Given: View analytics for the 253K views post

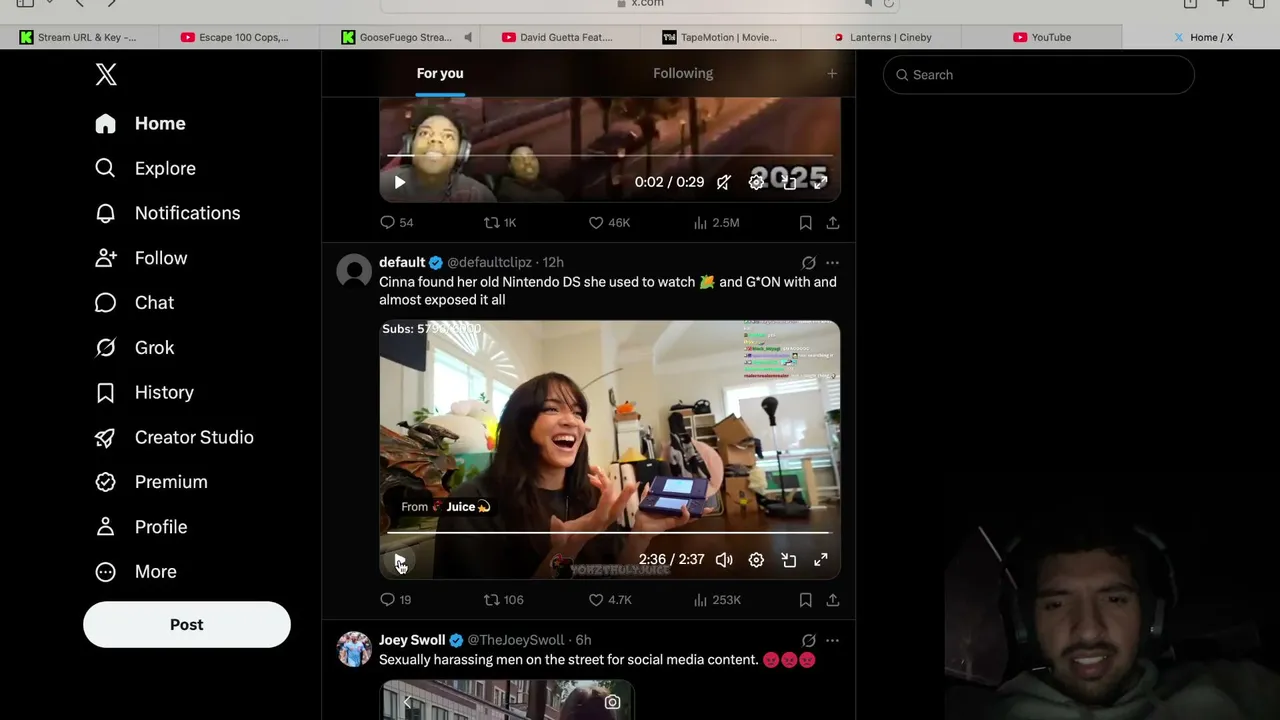Looking at the screenshot, I should point(717,600).
